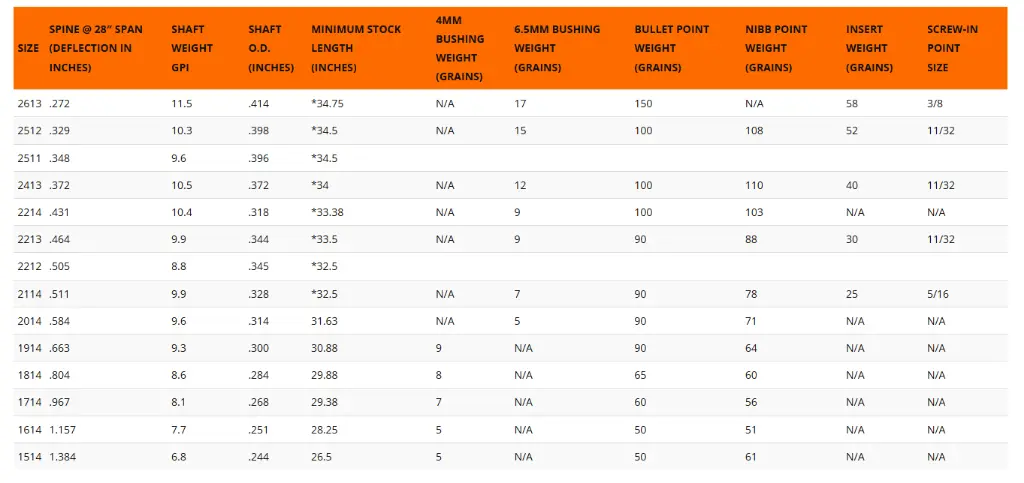The height and width of the screenshot is (483, 1024).
Task: Select the size 2613 row cell
Action: coord(29,103)
